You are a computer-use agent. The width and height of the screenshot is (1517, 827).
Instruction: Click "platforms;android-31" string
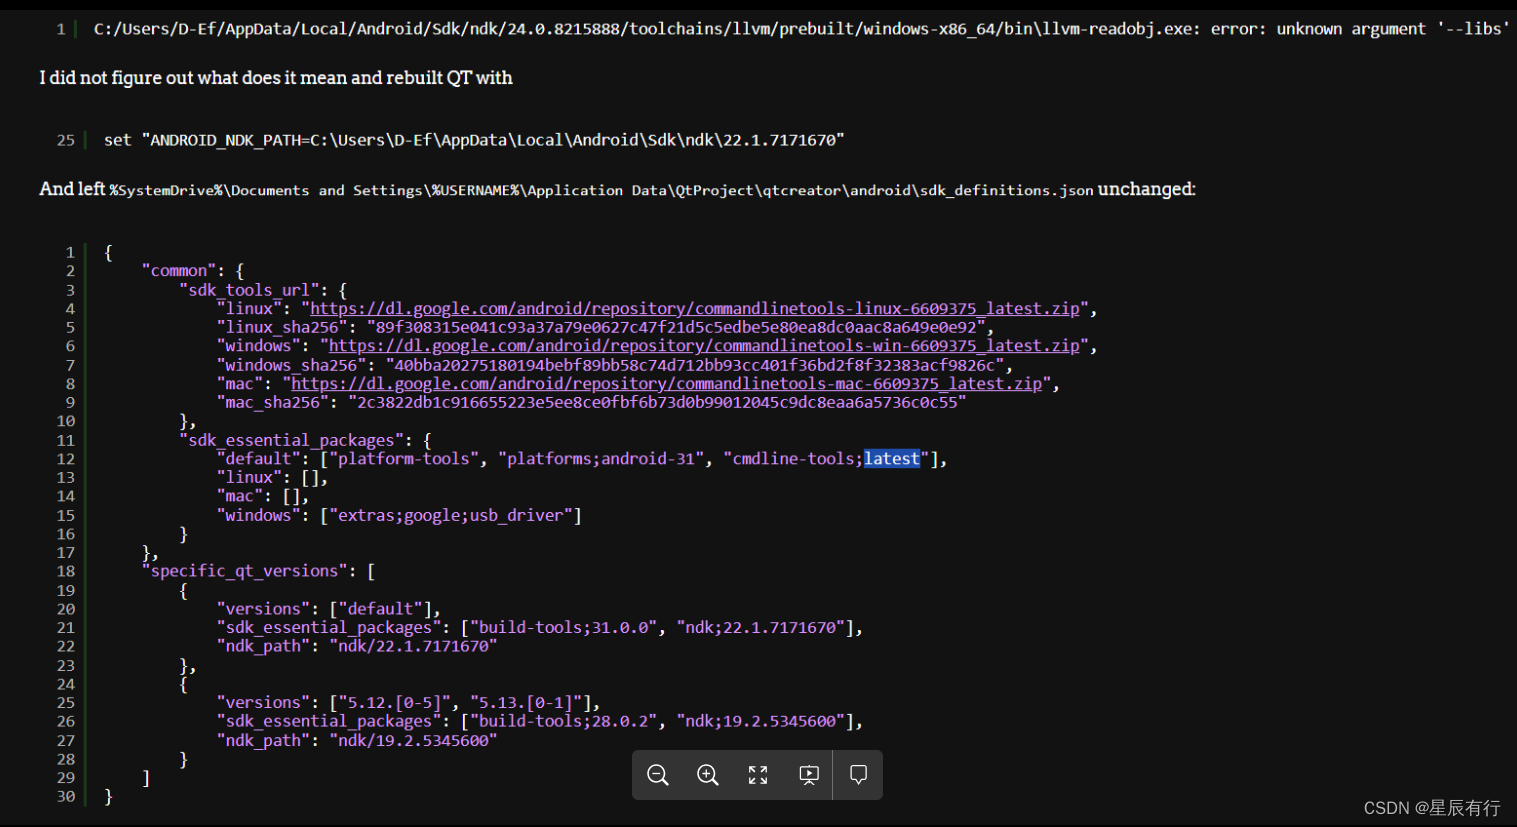(x=601, y=459)
